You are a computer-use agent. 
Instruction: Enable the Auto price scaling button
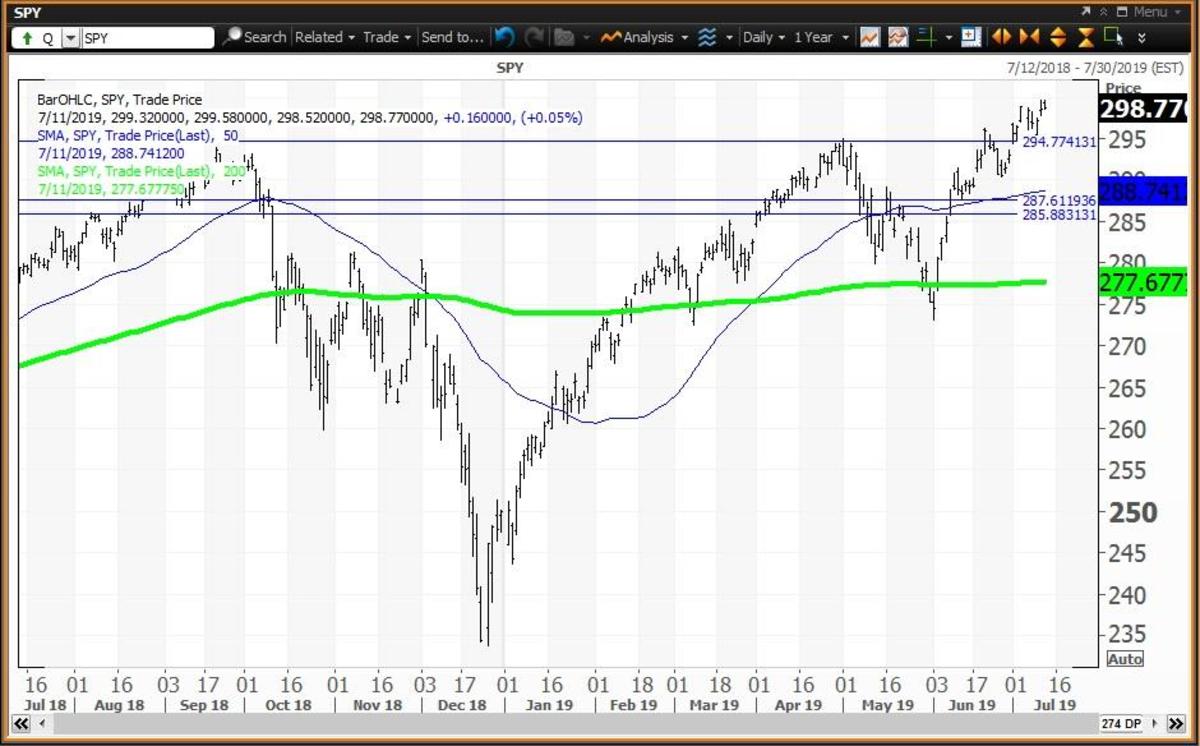[x=1125, y=658]
